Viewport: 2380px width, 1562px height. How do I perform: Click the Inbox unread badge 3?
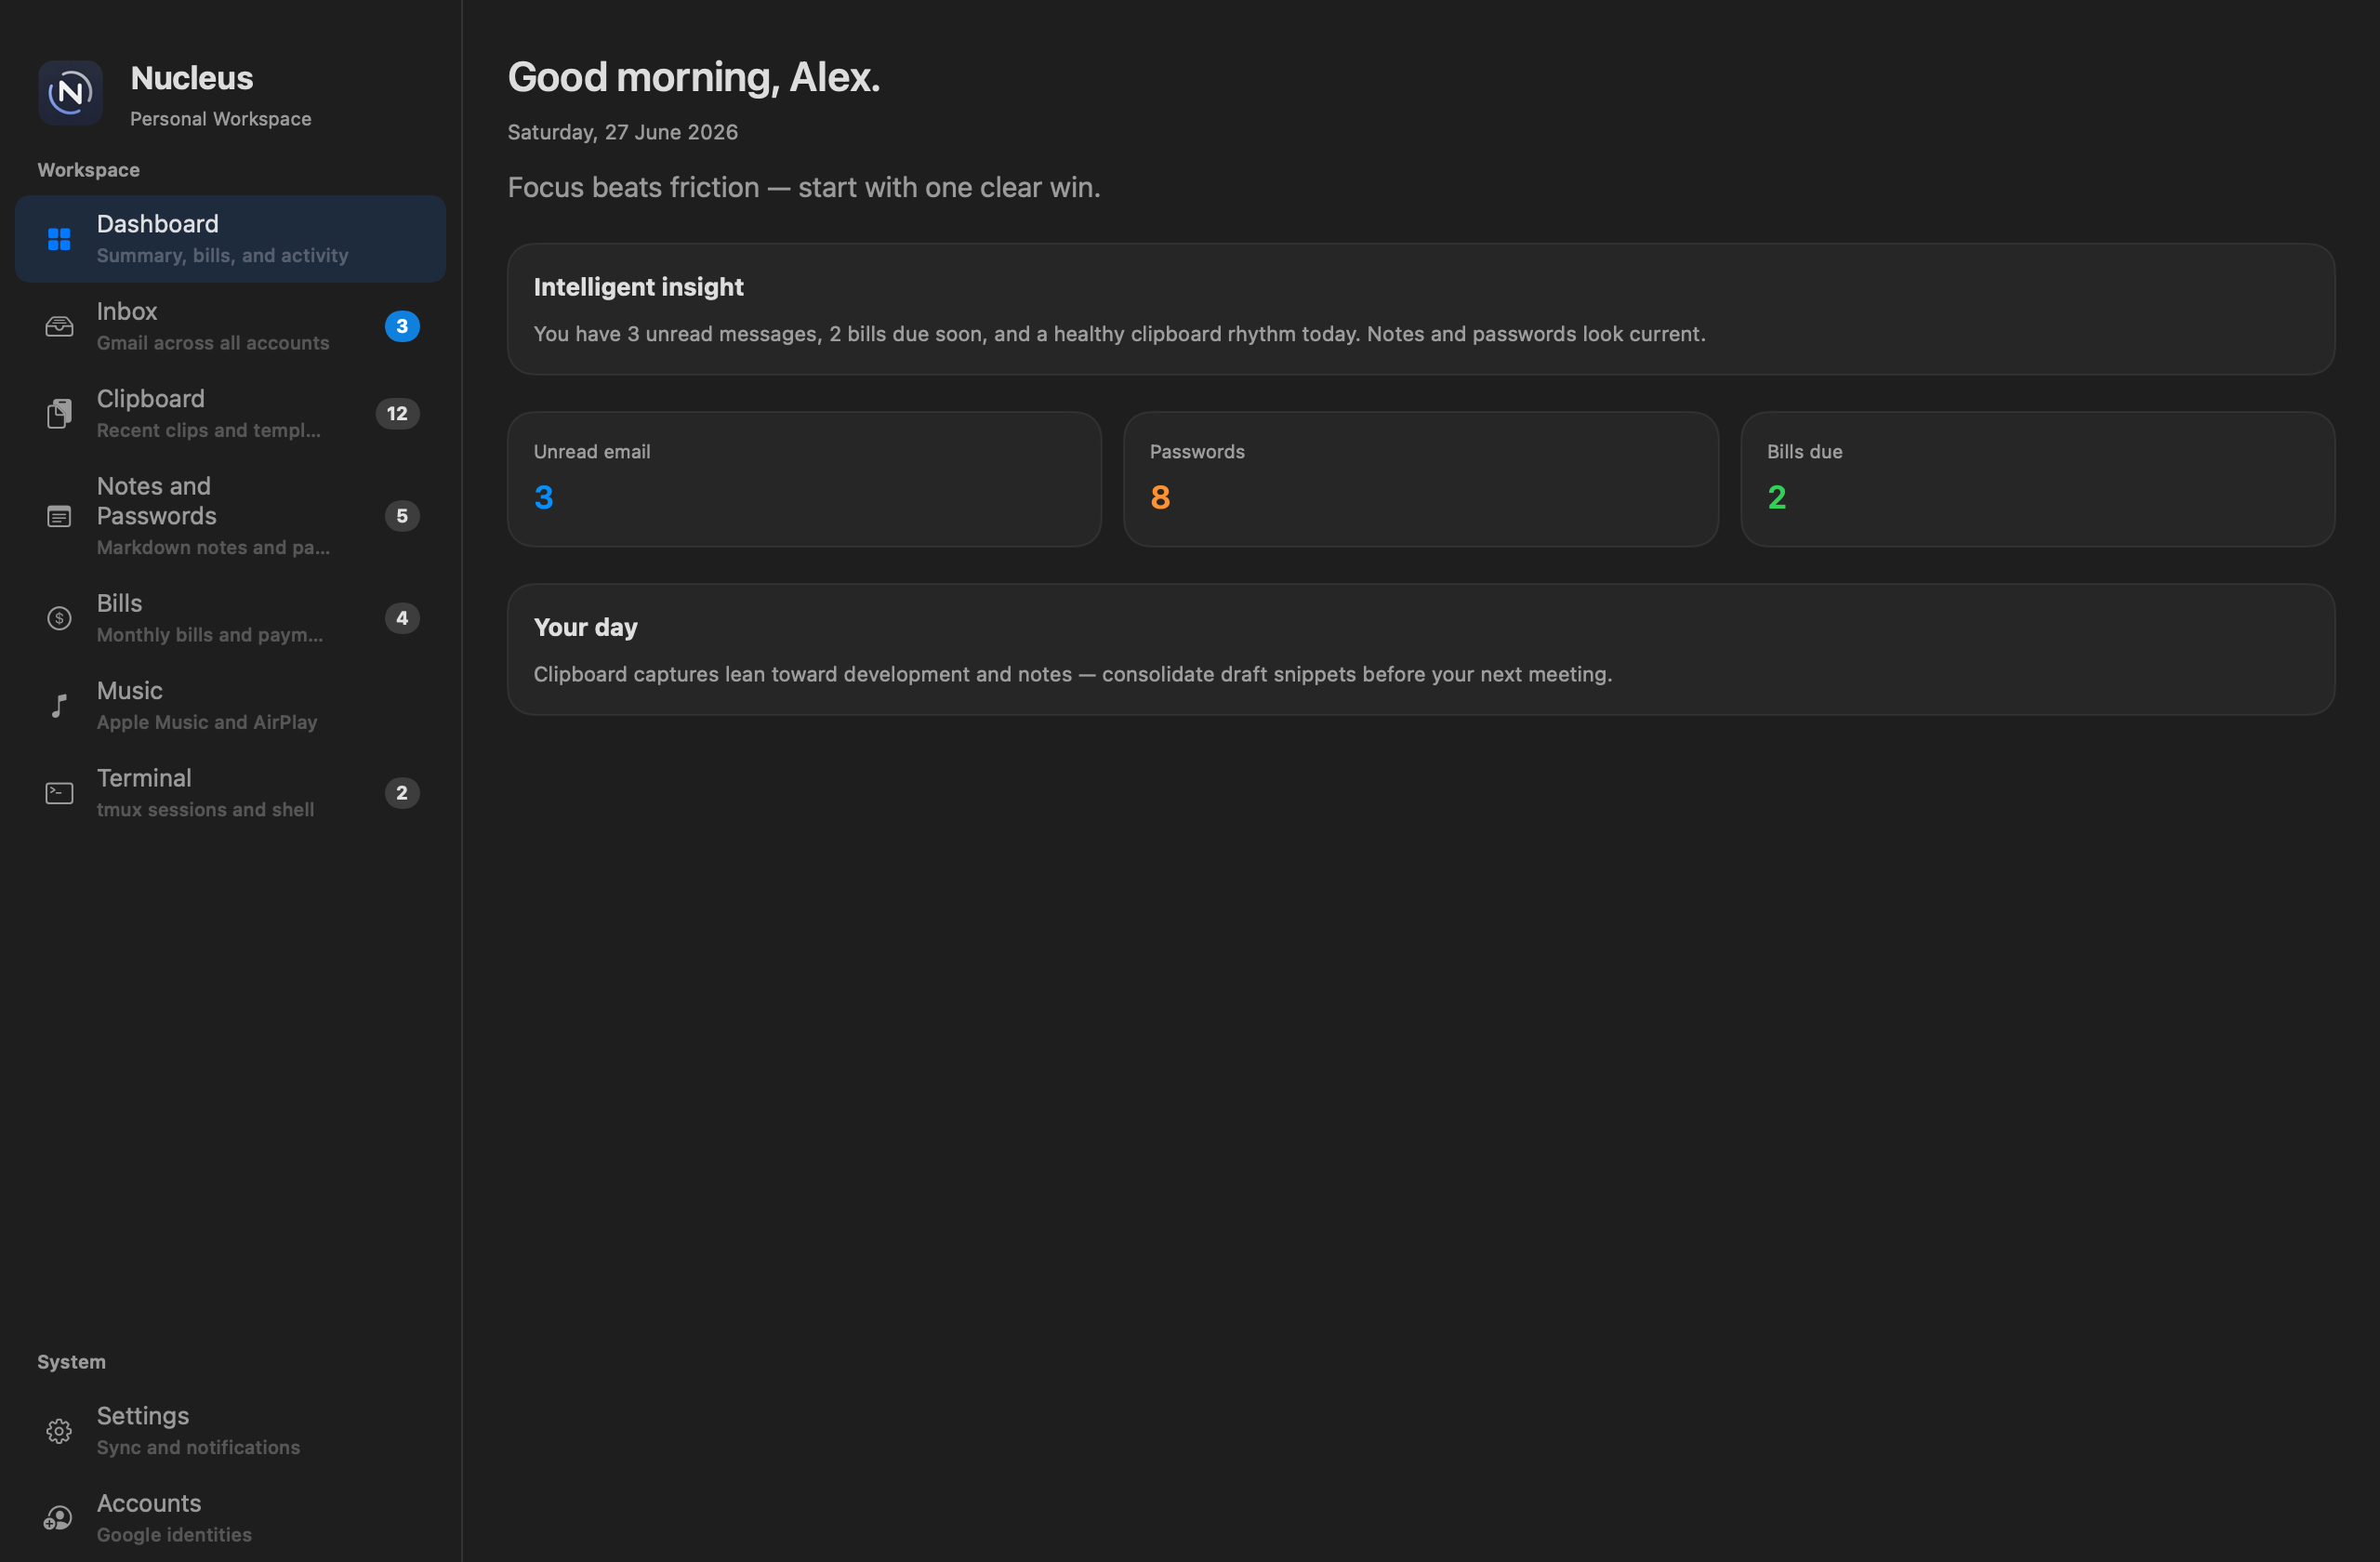[x=402, y=326]
